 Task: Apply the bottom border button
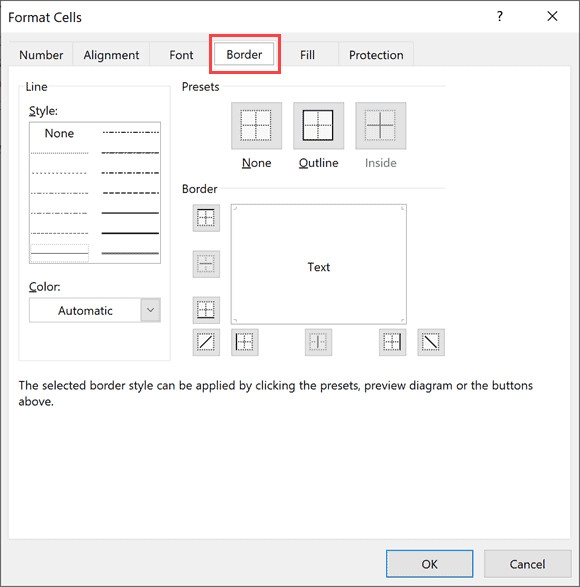click(206, 310)
